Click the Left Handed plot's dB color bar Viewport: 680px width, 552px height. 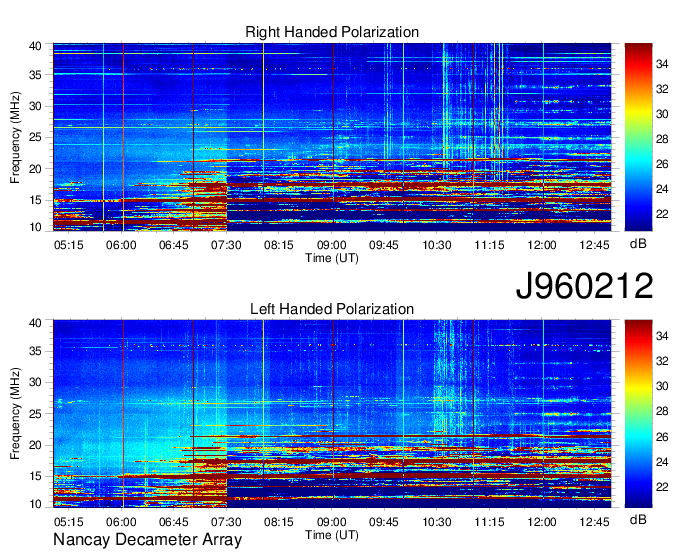click(x=638, y=414)
